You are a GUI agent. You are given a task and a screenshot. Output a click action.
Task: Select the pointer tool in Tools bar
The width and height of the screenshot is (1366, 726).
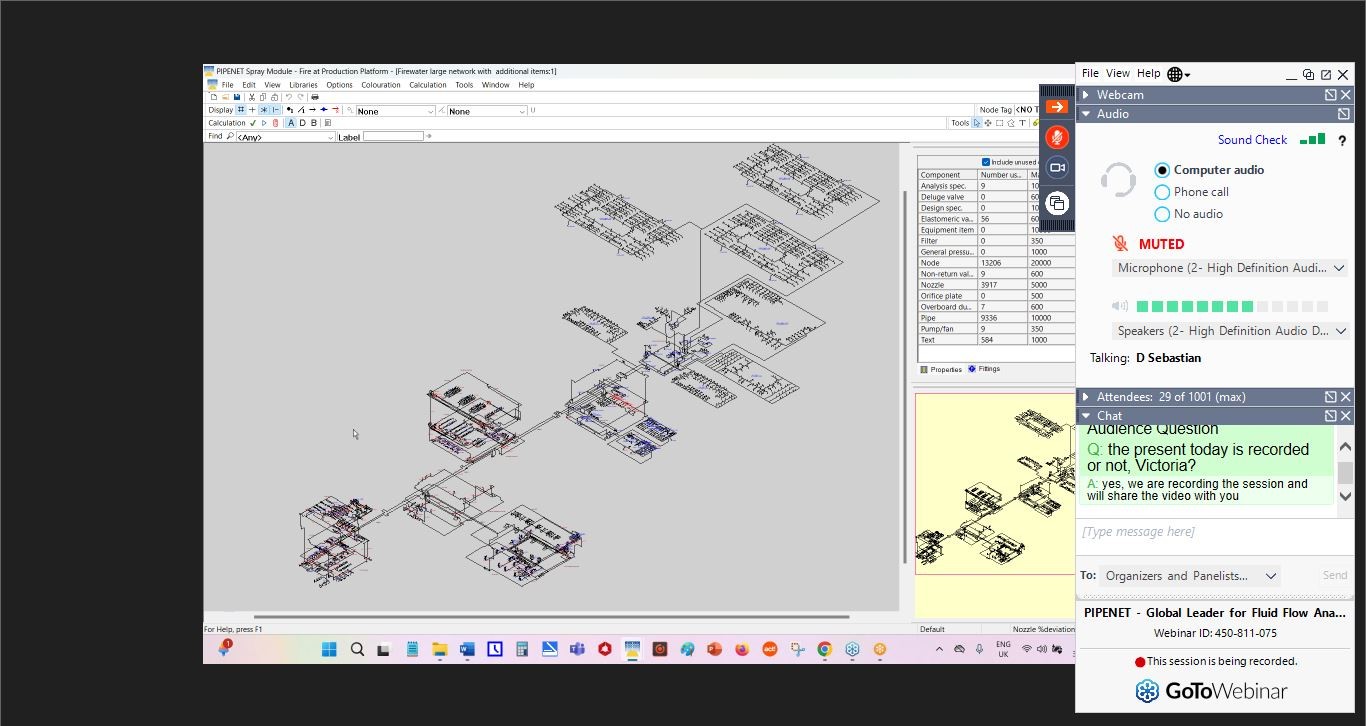977,123
